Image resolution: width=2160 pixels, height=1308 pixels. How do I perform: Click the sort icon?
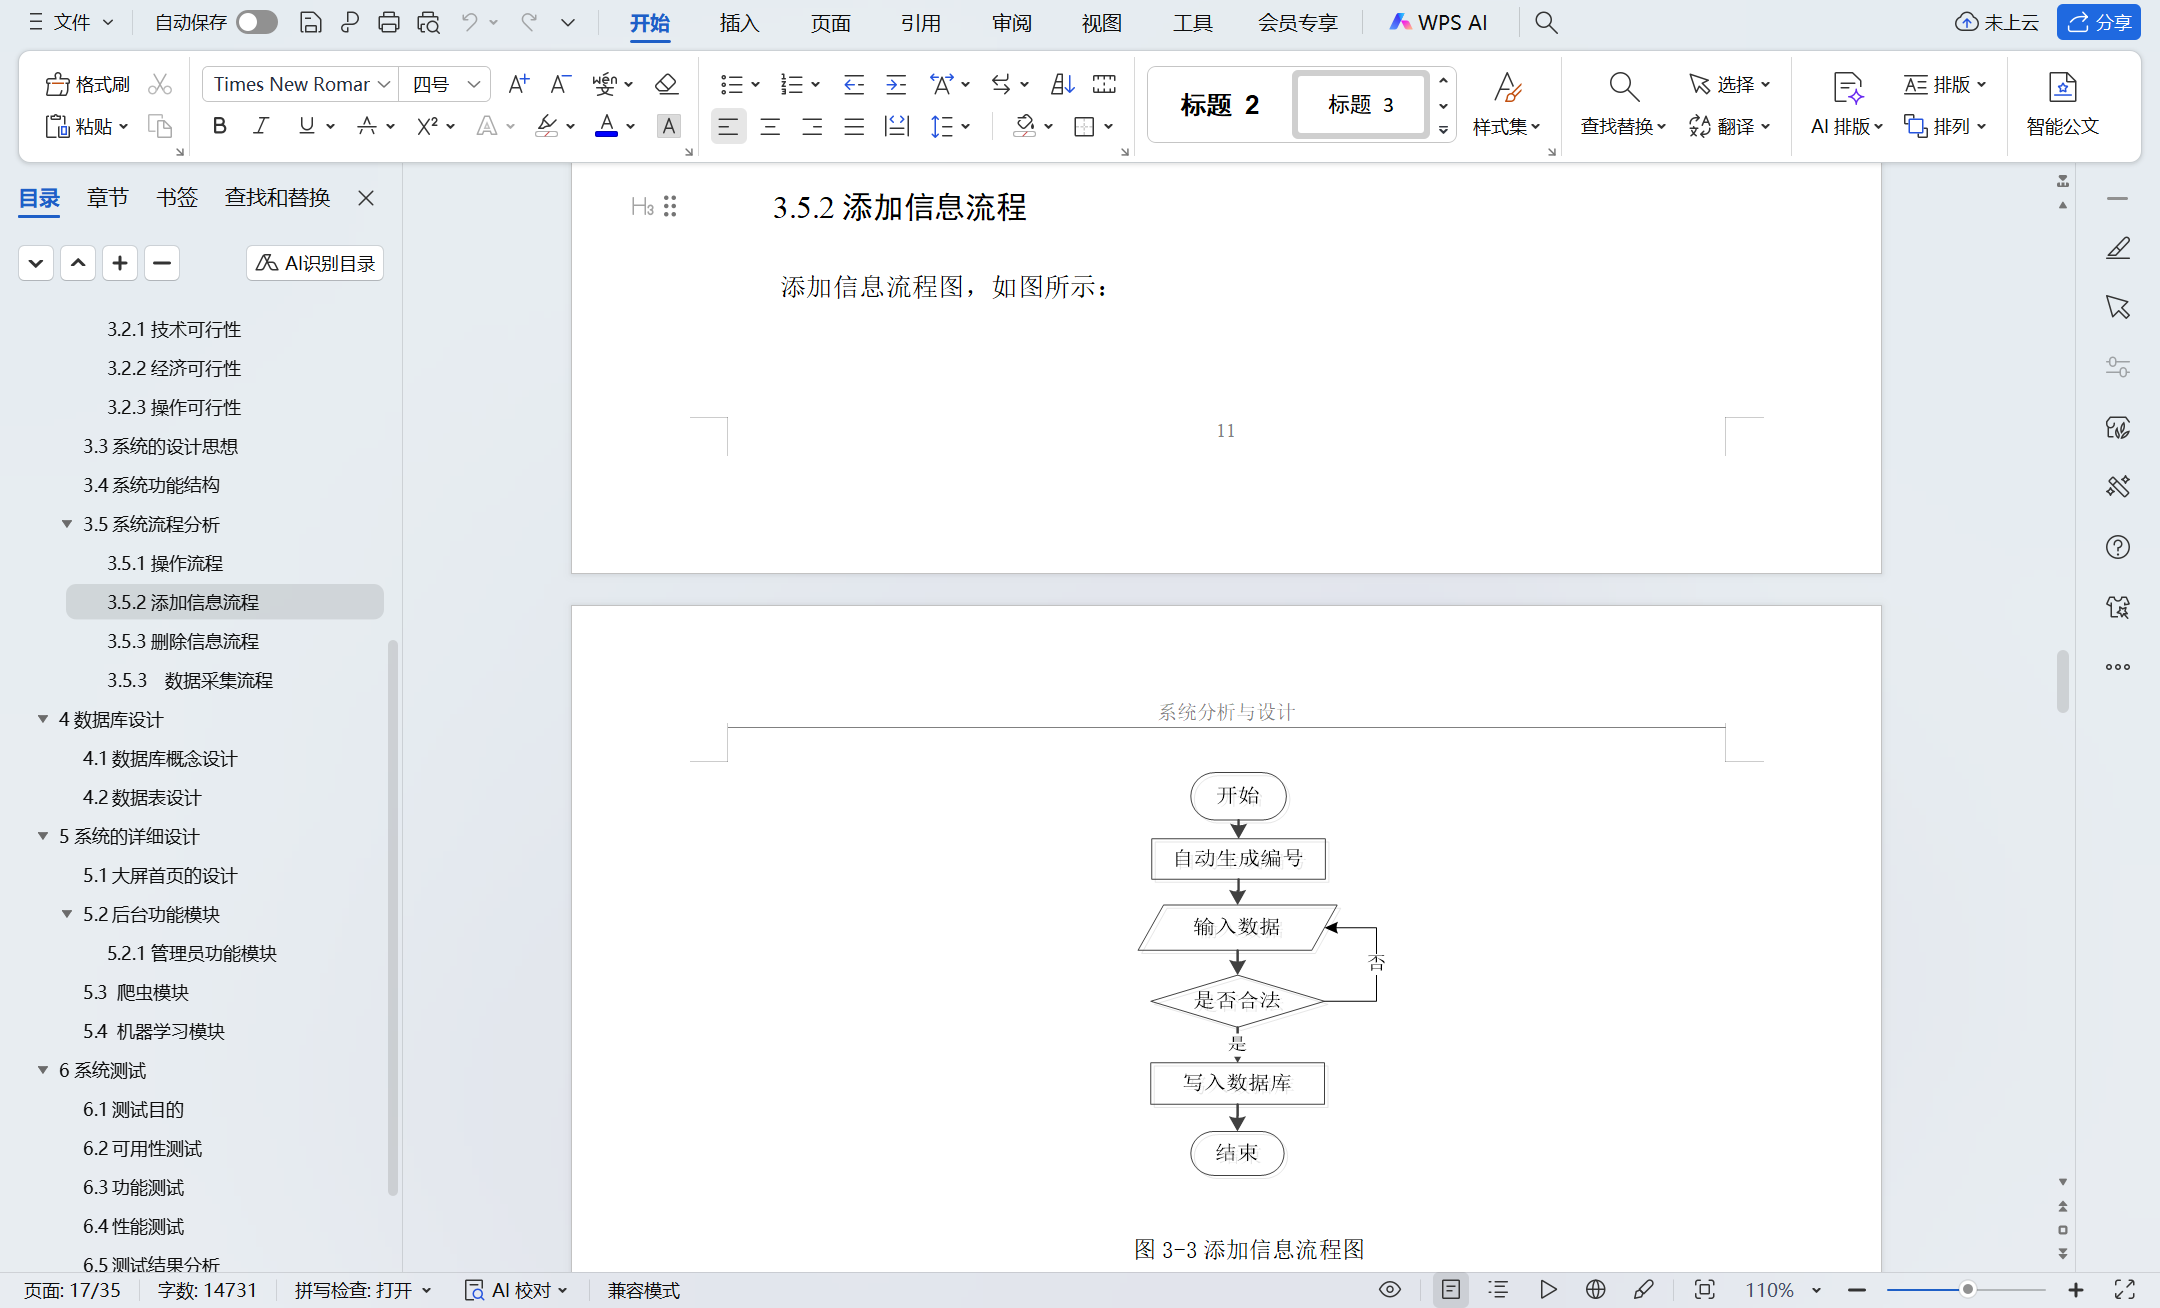[1062, 84]
